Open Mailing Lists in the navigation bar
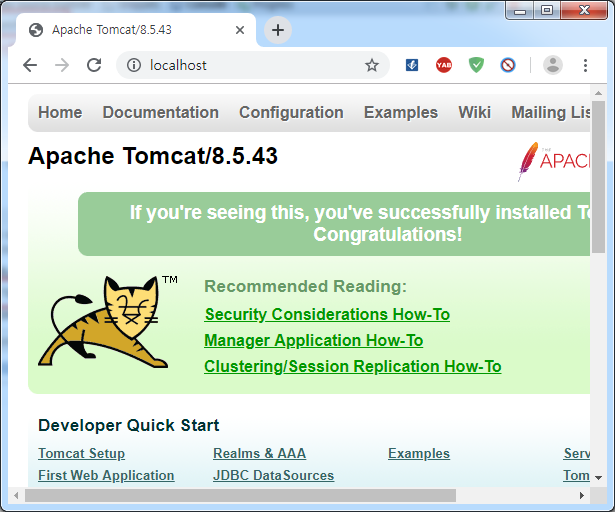The image size is (615, 512). click(x=551, y=113)
